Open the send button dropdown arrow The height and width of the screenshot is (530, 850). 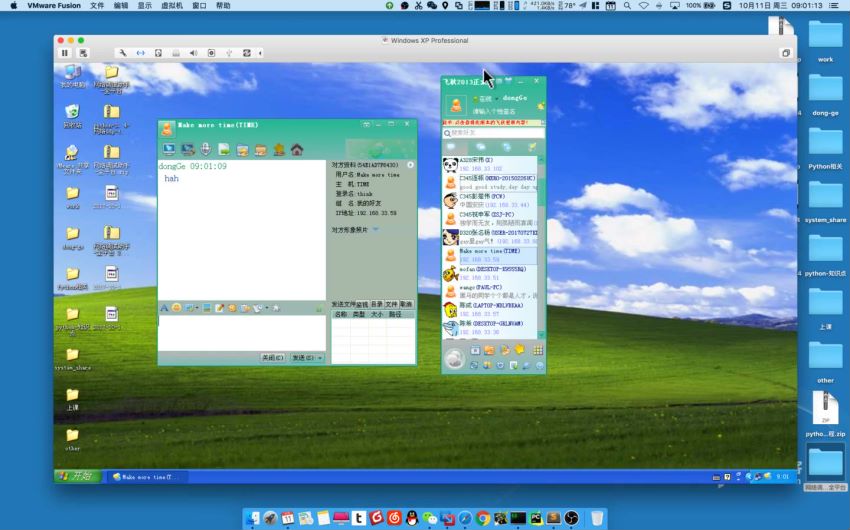320,358
